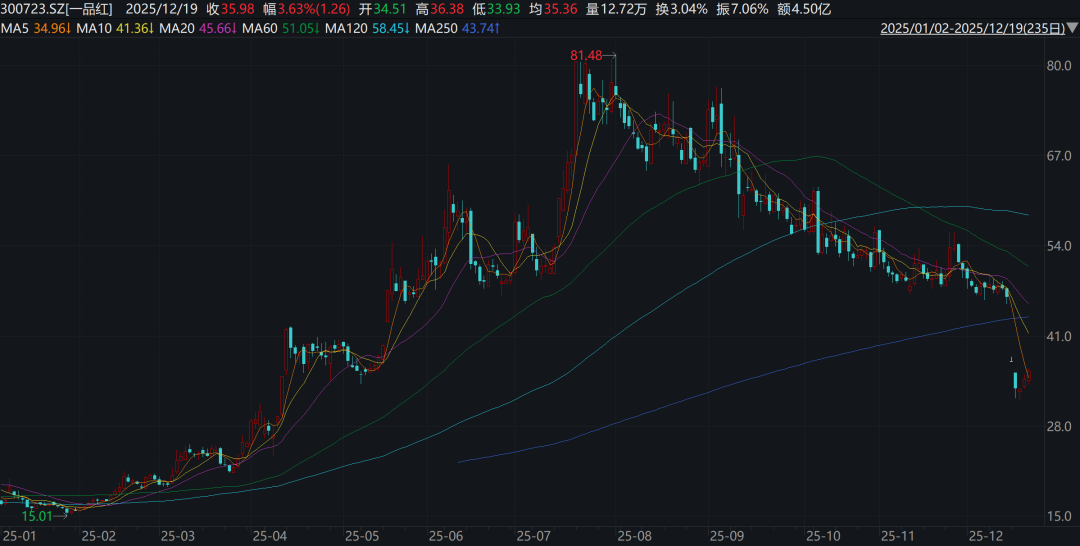Click the 25-08 month label on time axis
The height and width of the screenshot is (546, 1080).
pyautogui.click(x=634, y=535)
